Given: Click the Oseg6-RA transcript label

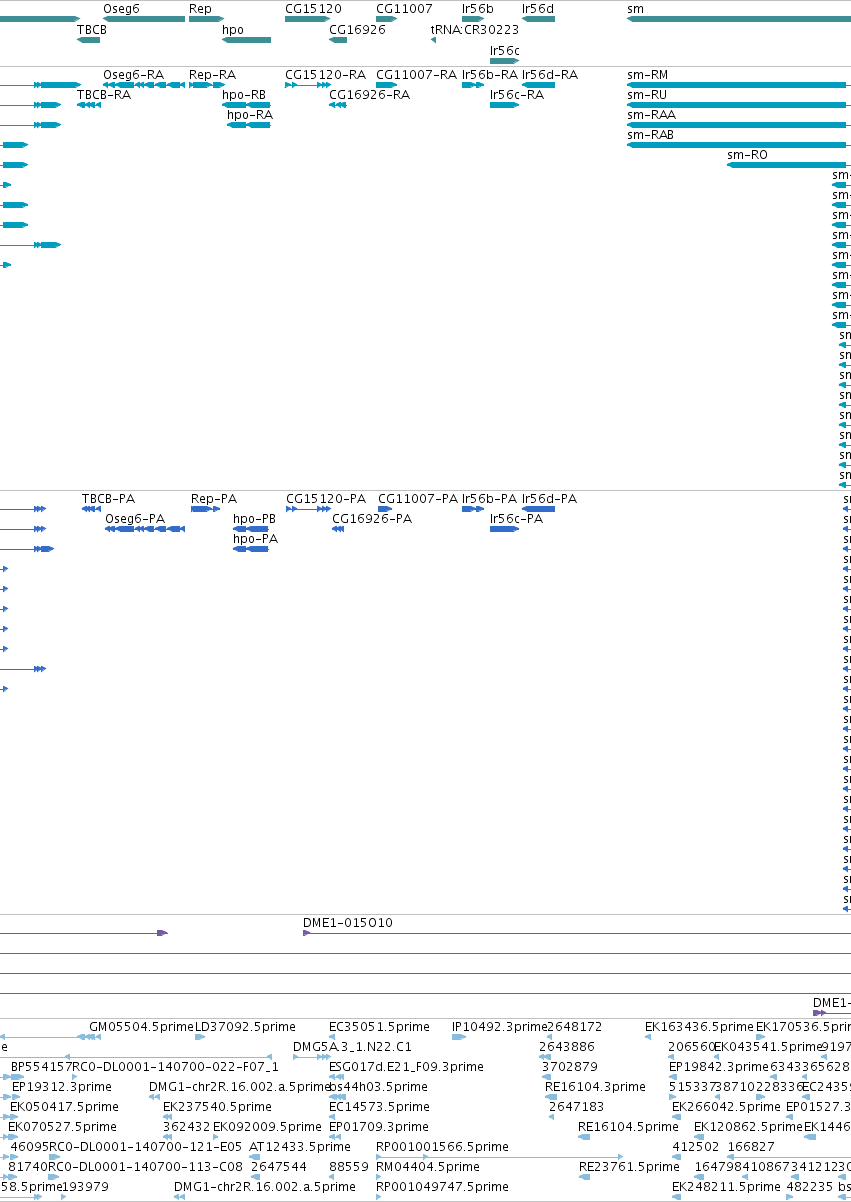Looking at the screenshot, I should point(133,75).
